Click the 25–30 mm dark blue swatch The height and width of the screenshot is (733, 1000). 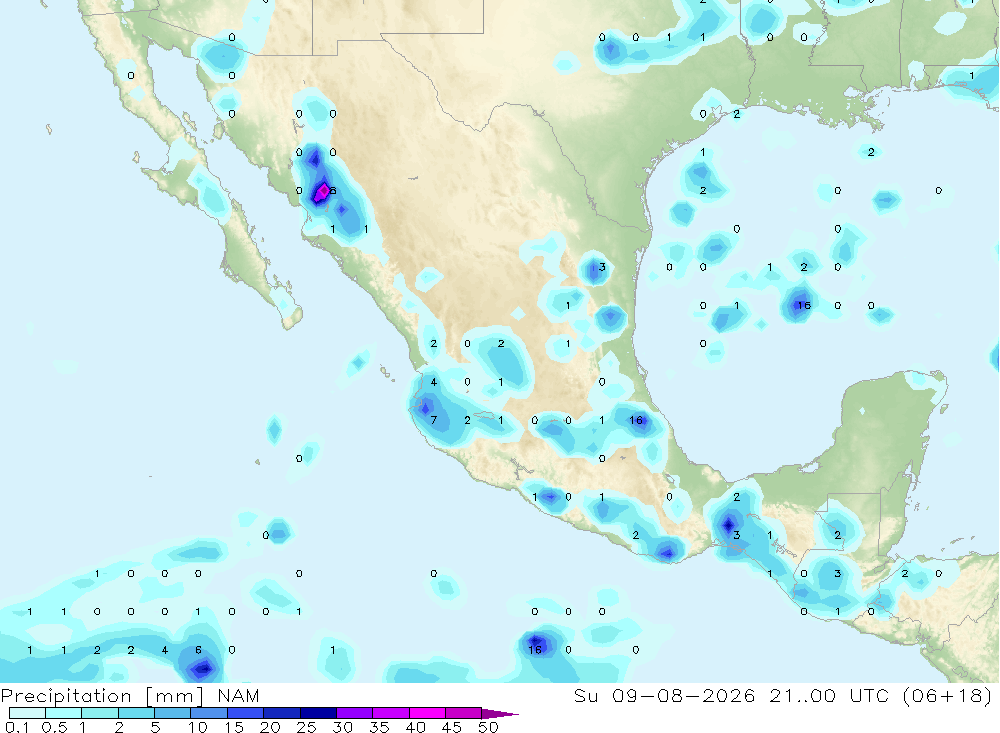(x=318, y=713)
